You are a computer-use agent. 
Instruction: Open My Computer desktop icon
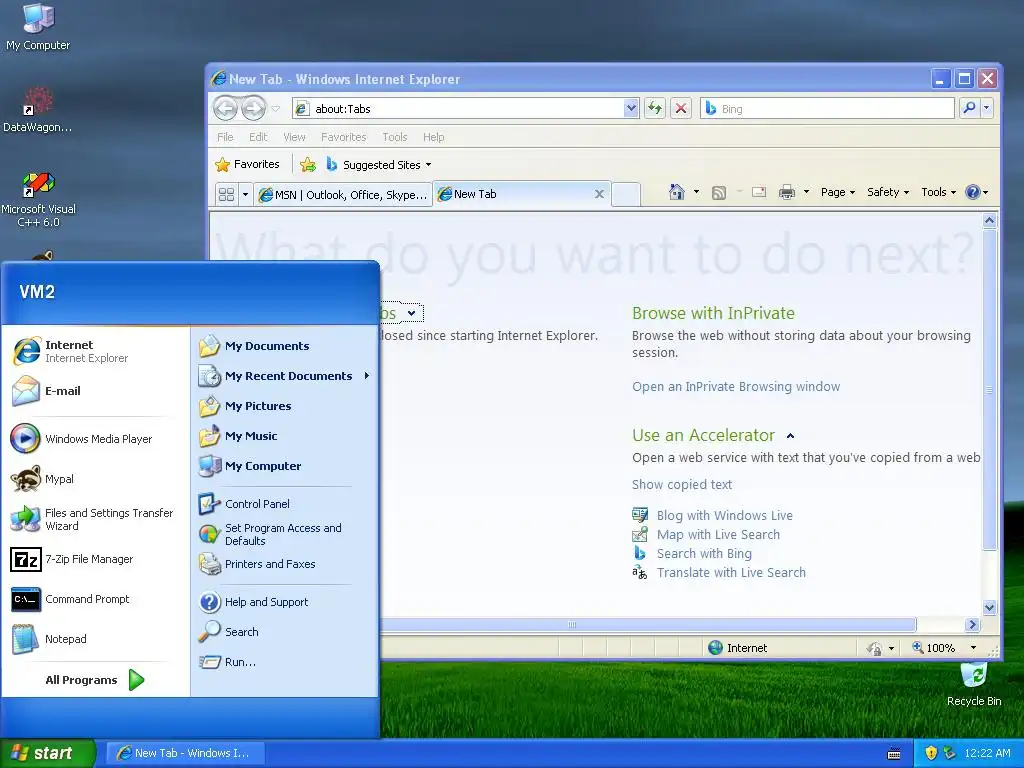coord(38,27)
